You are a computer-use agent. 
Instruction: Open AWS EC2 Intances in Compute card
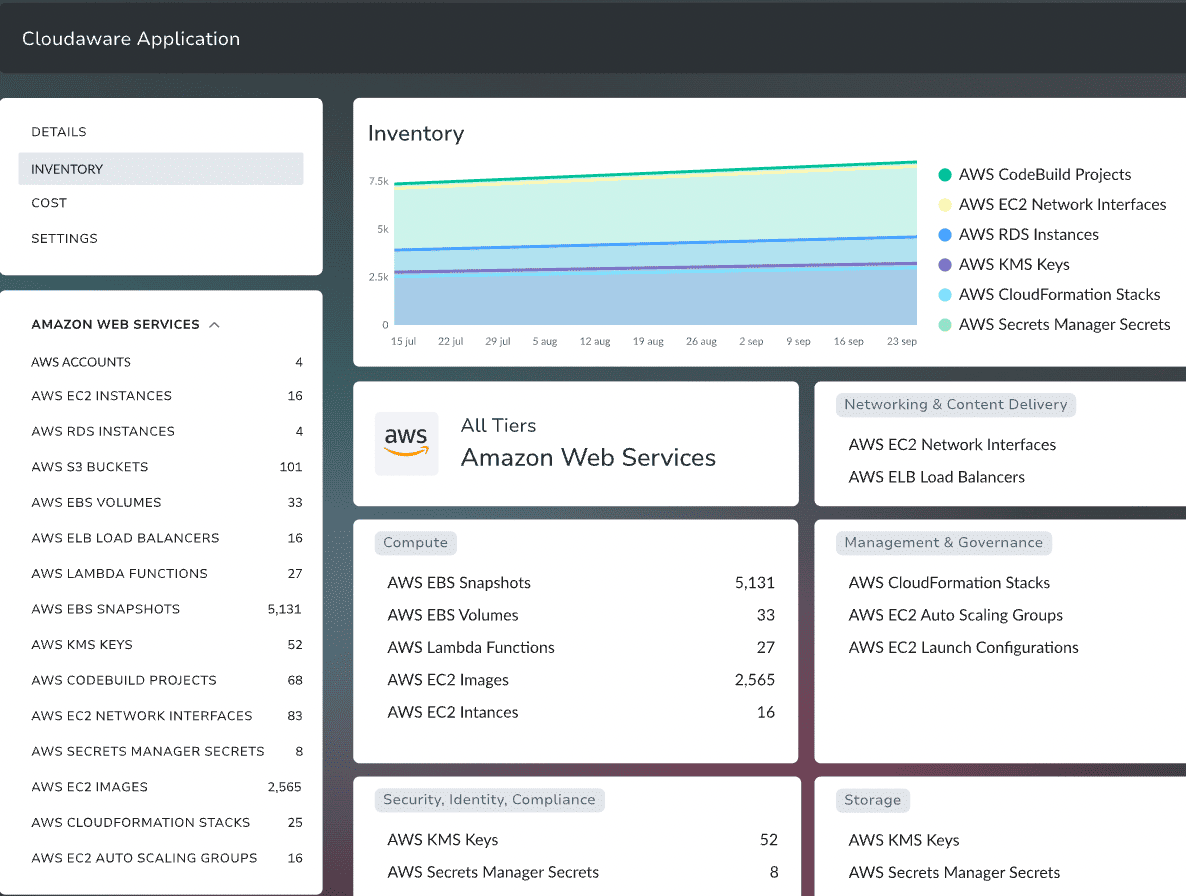453,712
